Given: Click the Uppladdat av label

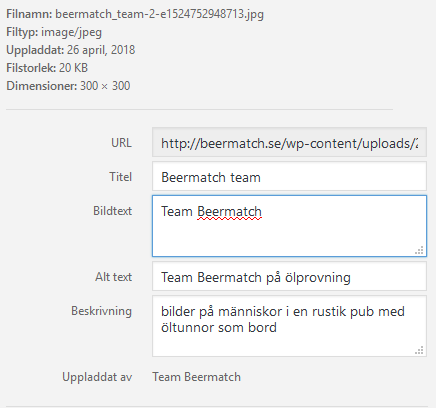Looking at the screenshot, I should pos(97,377).
